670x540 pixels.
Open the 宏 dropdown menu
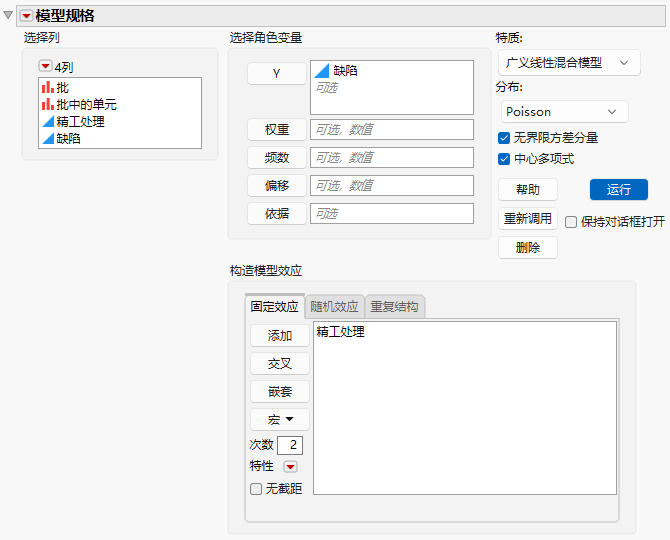(280, 420)
